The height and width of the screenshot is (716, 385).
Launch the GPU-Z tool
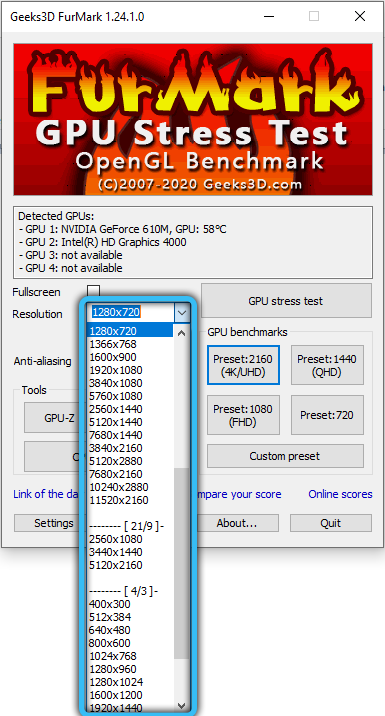click(x=56, y=417)
